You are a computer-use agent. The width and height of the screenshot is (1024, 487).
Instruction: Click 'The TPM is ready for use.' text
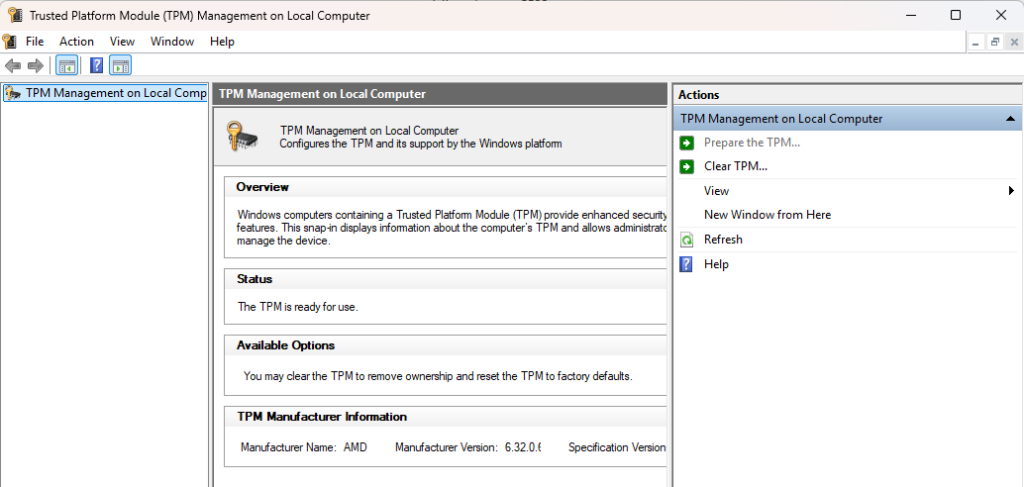point(298,307)
